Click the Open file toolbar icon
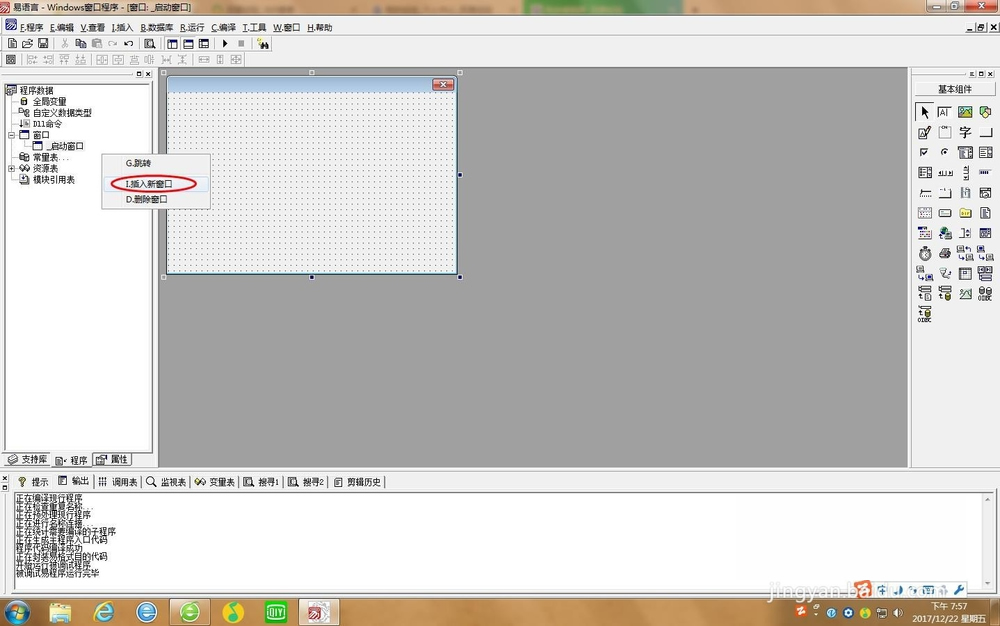1000x626 pixels. 27,43
